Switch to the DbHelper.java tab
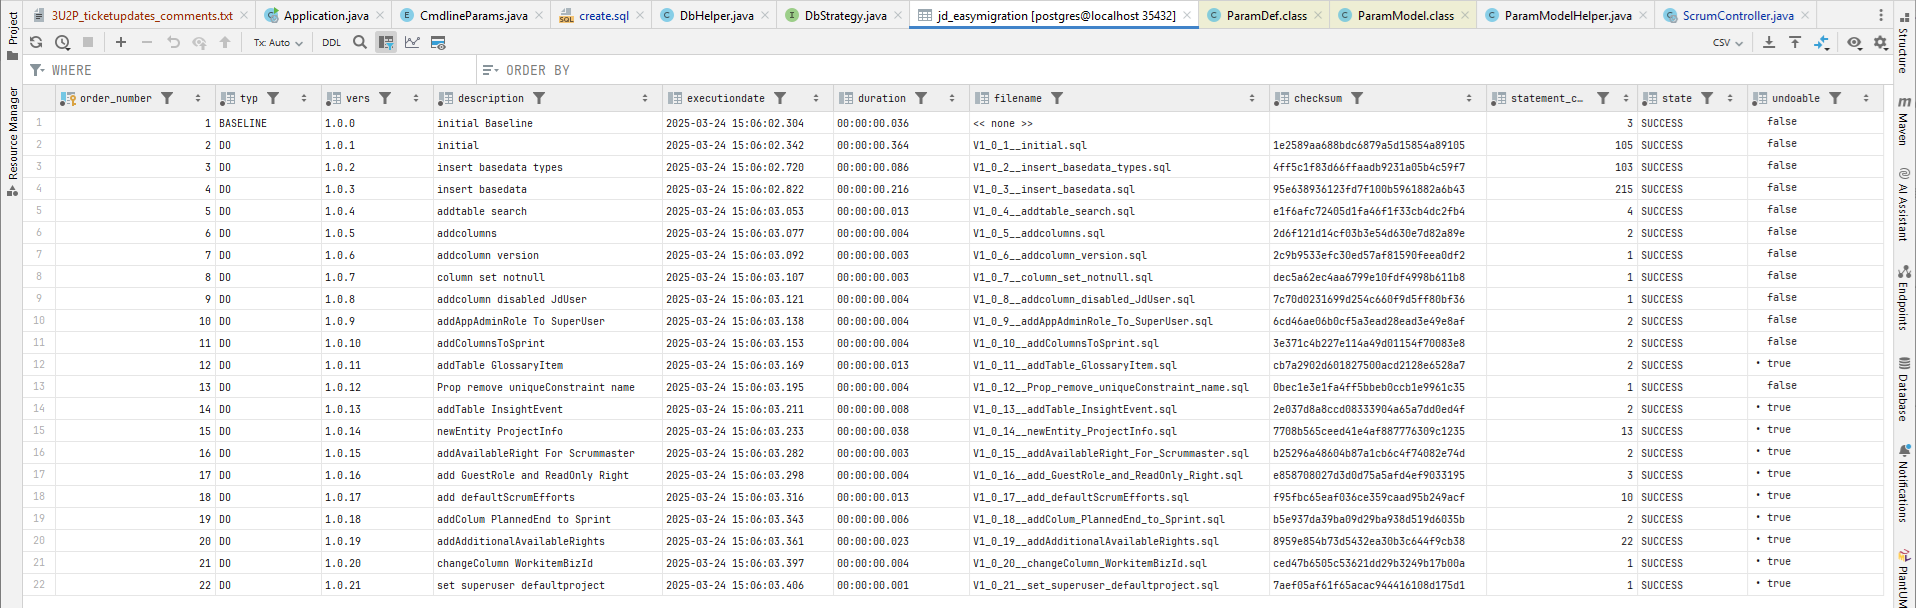This screenshot has height=608, width=1916. point(716,15)
